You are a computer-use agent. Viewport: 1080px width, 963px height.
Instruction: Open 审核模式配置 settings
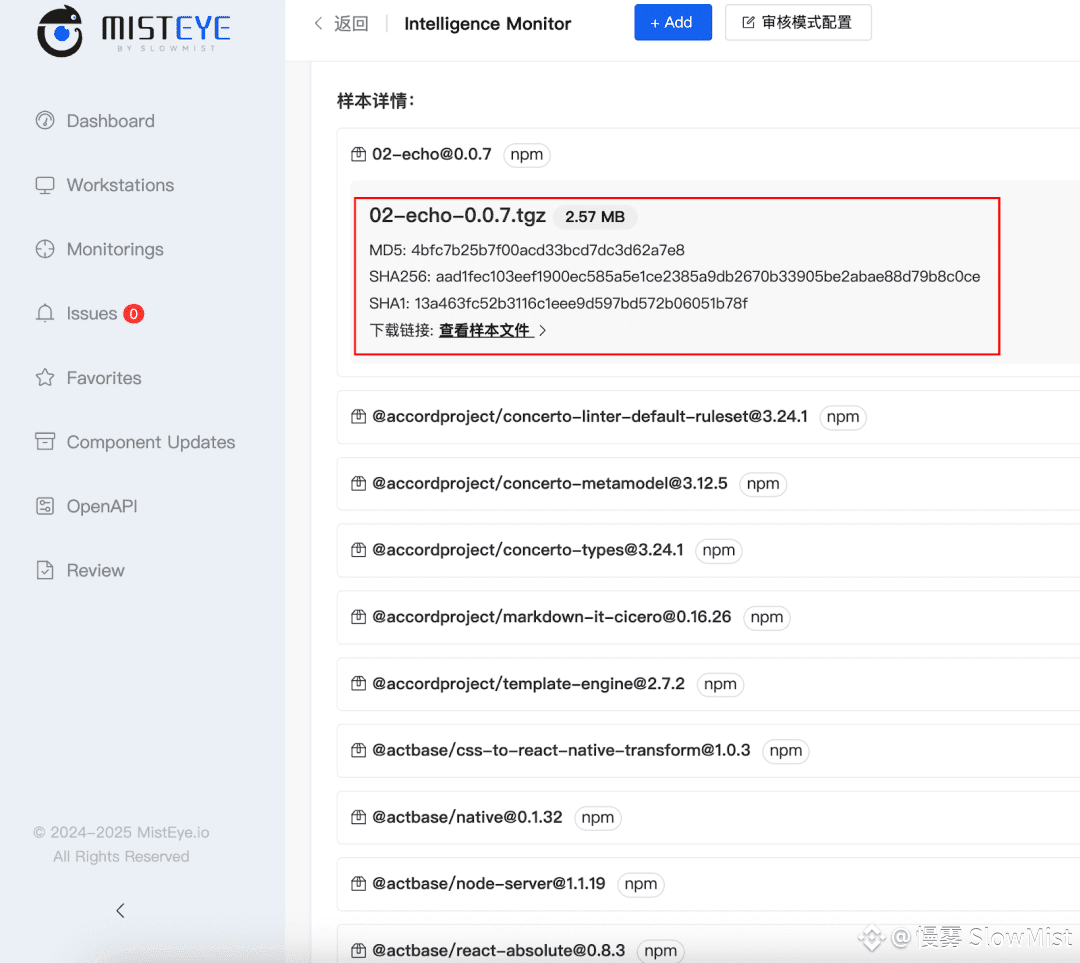798,22
